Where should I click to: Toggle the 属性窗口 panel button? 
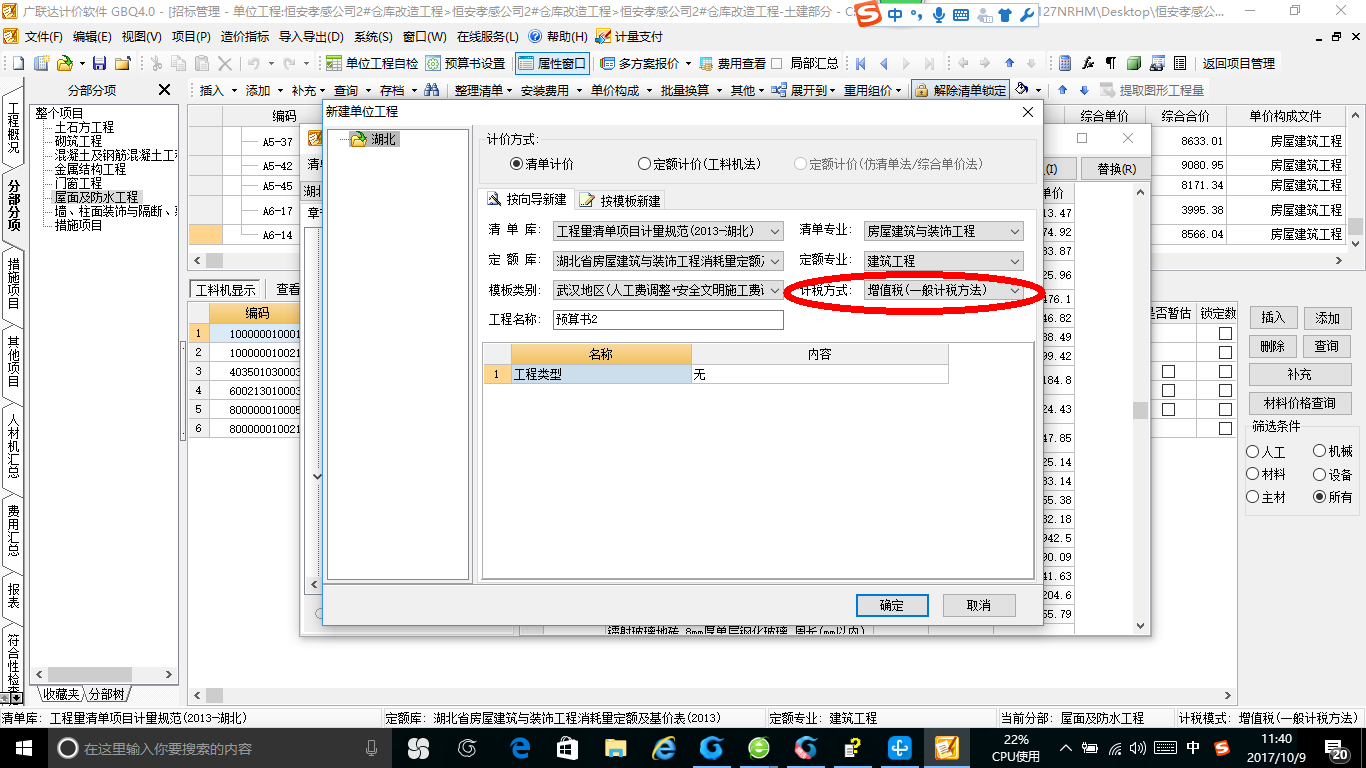(553, 63)
